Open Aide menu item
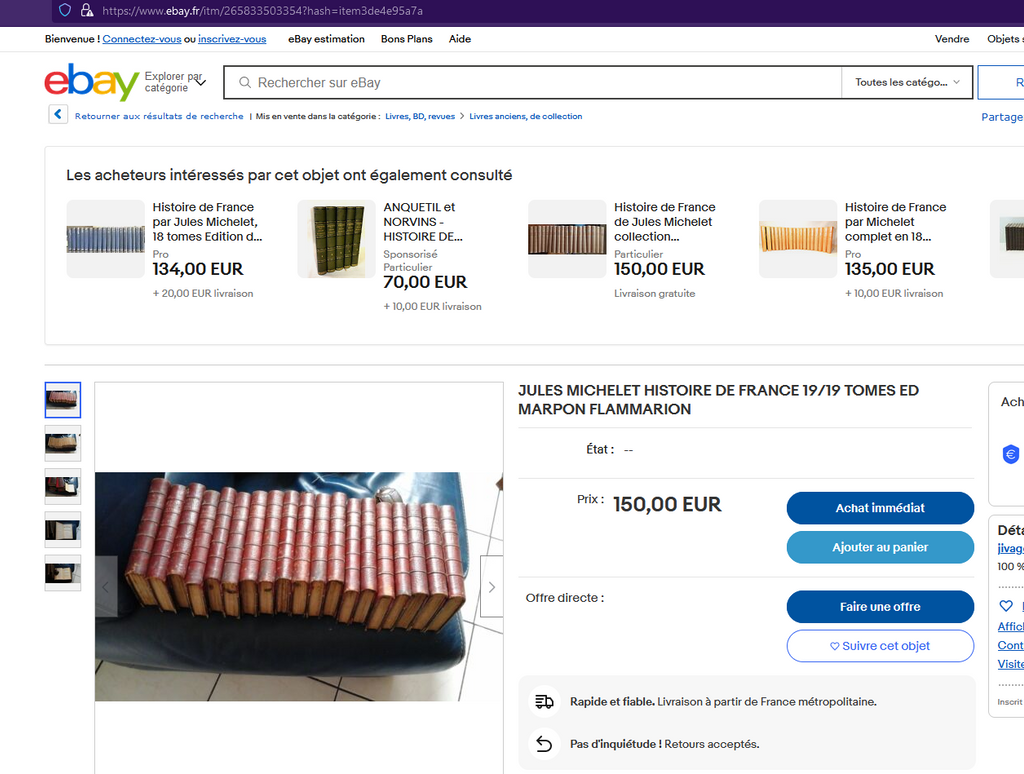 point(460,39)
